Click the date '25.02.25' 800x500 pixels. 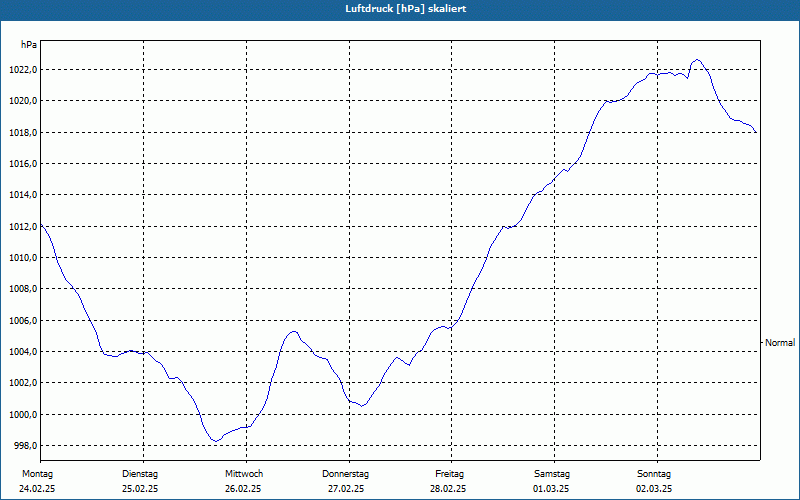click(x=140, y=489)
